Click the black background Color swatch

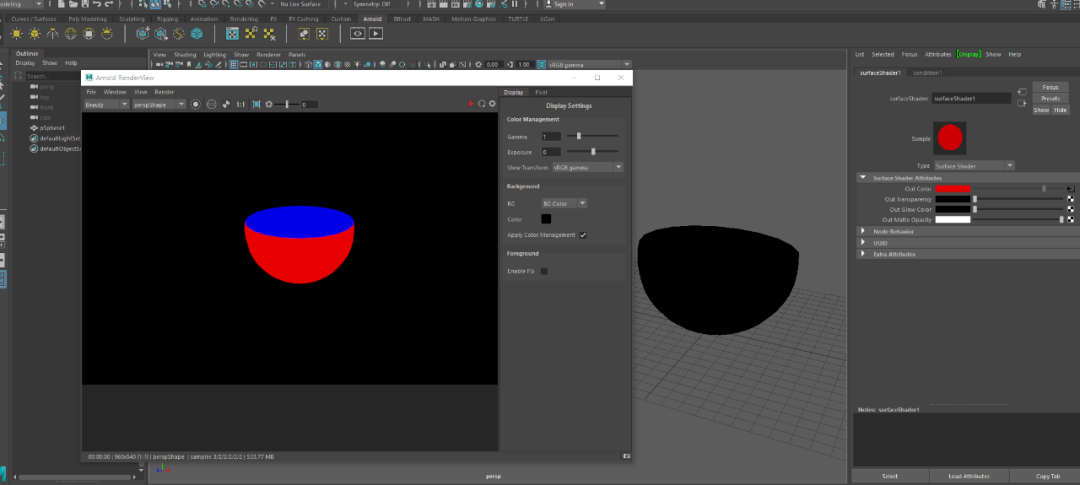[546, 219]
